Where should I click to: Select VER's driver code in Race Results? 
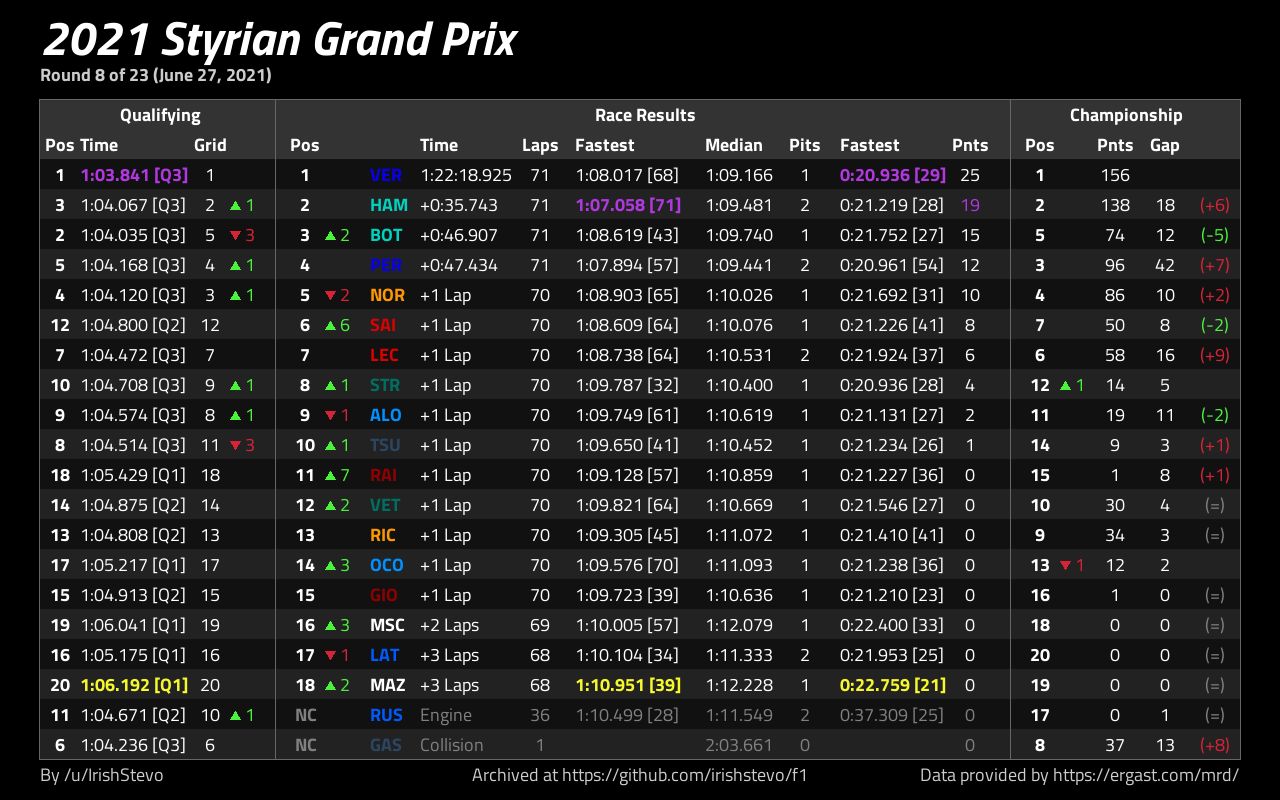[x=385, y=175]
